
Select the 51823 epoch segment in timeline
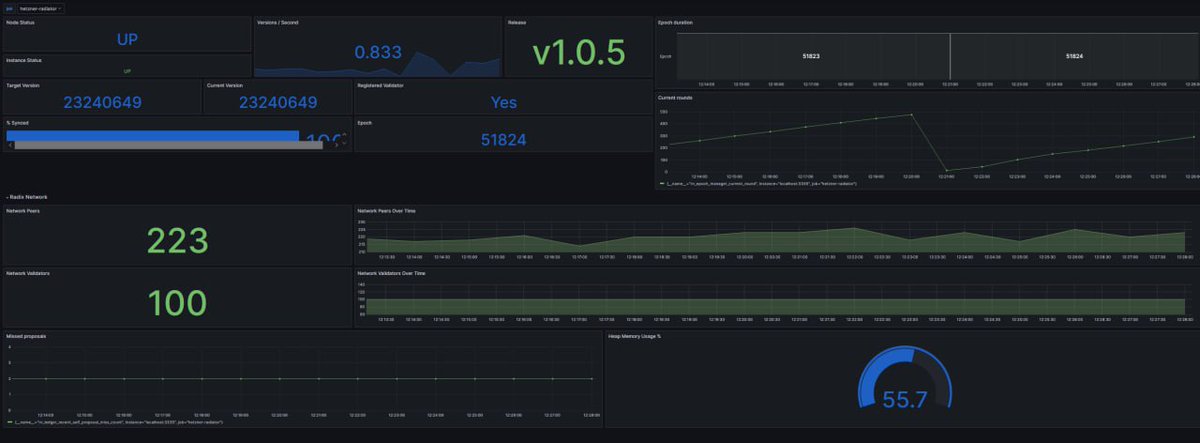[x=812, y=57]
